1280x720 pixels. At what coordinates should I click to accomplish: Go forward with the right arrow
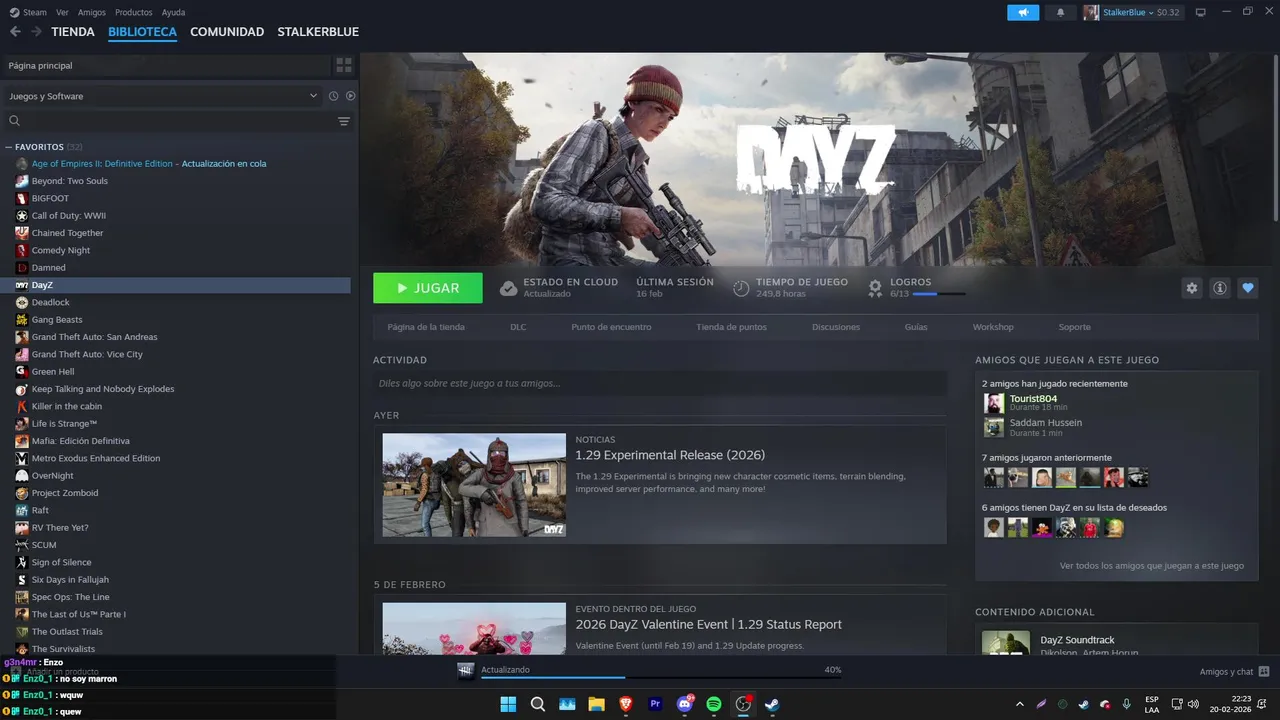(36, 32)
